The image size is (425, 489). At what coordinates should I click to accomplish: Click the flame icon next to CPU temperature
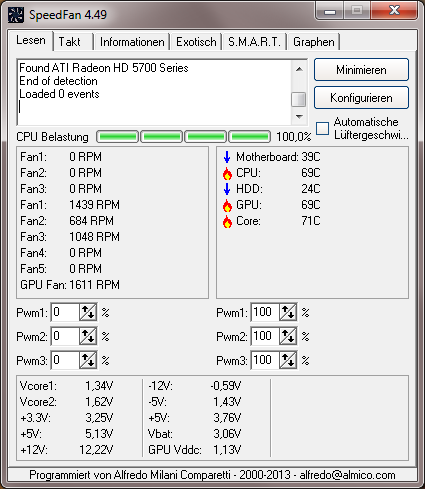click(x=227, y=173)
